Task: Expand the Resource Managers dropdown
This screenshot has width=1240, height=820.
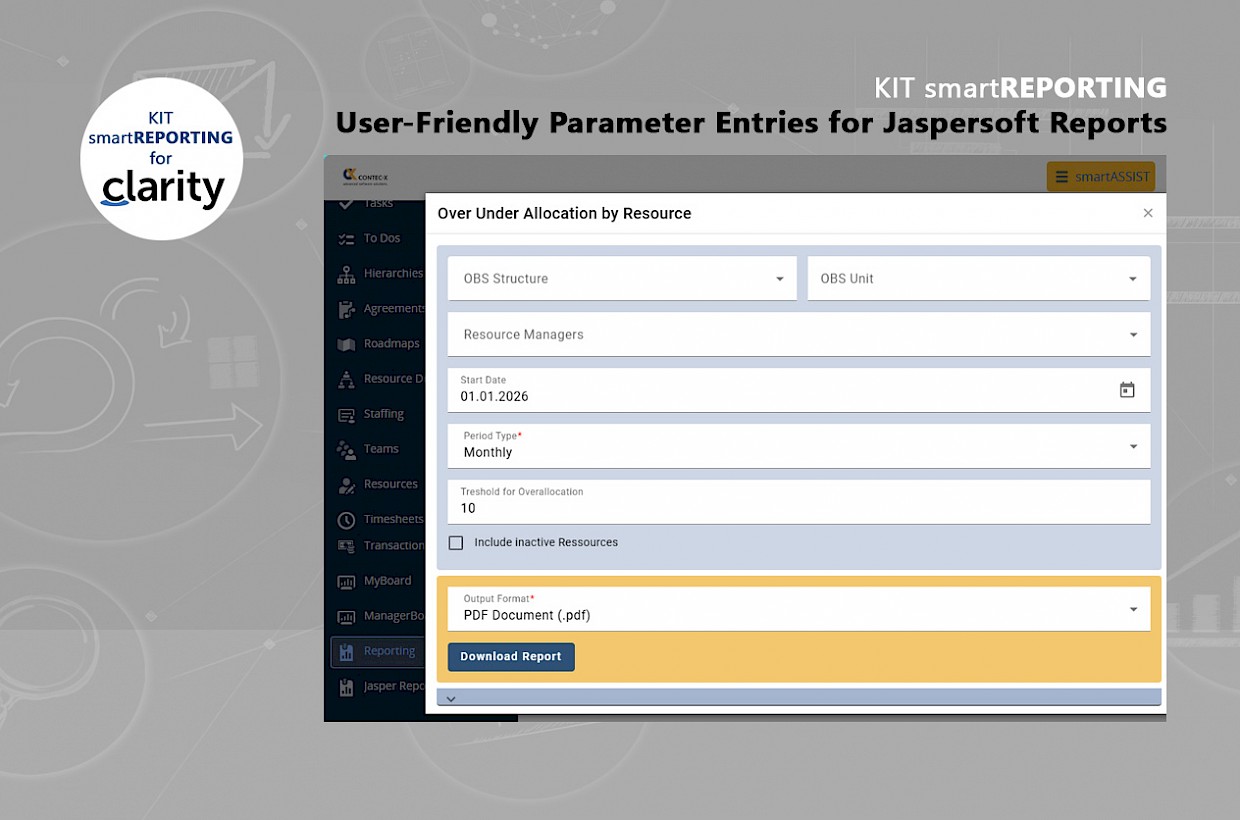Action: tap(799, 334)
